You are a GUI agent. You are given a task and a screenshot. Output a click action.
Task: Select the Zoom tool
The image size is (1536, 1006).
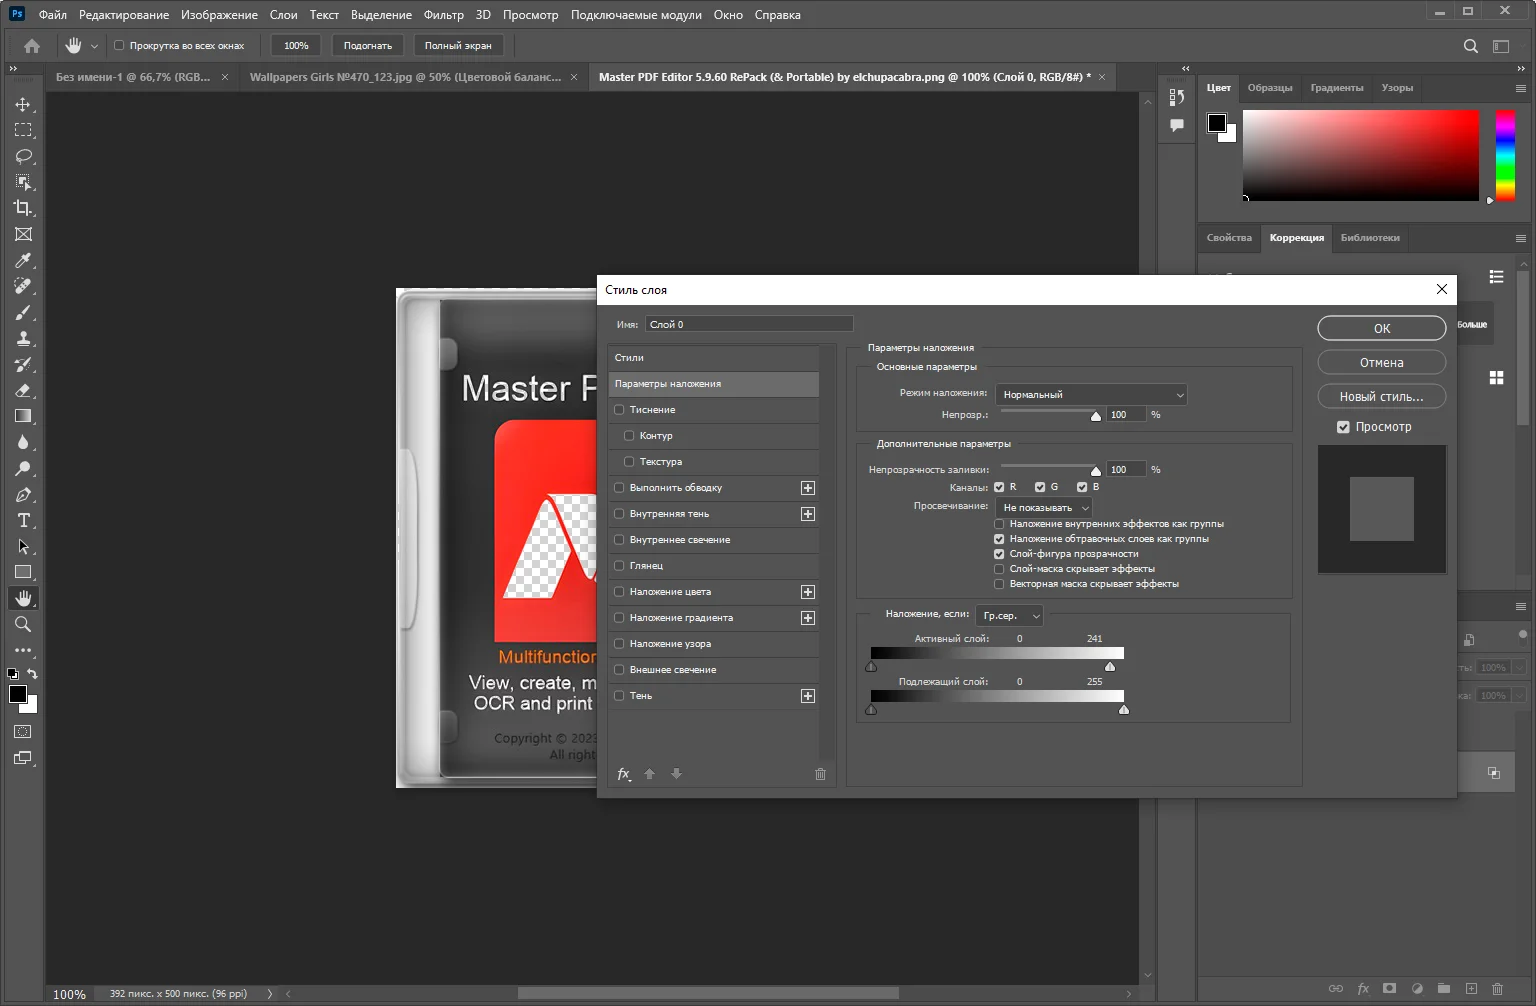[x=23, y=624]
